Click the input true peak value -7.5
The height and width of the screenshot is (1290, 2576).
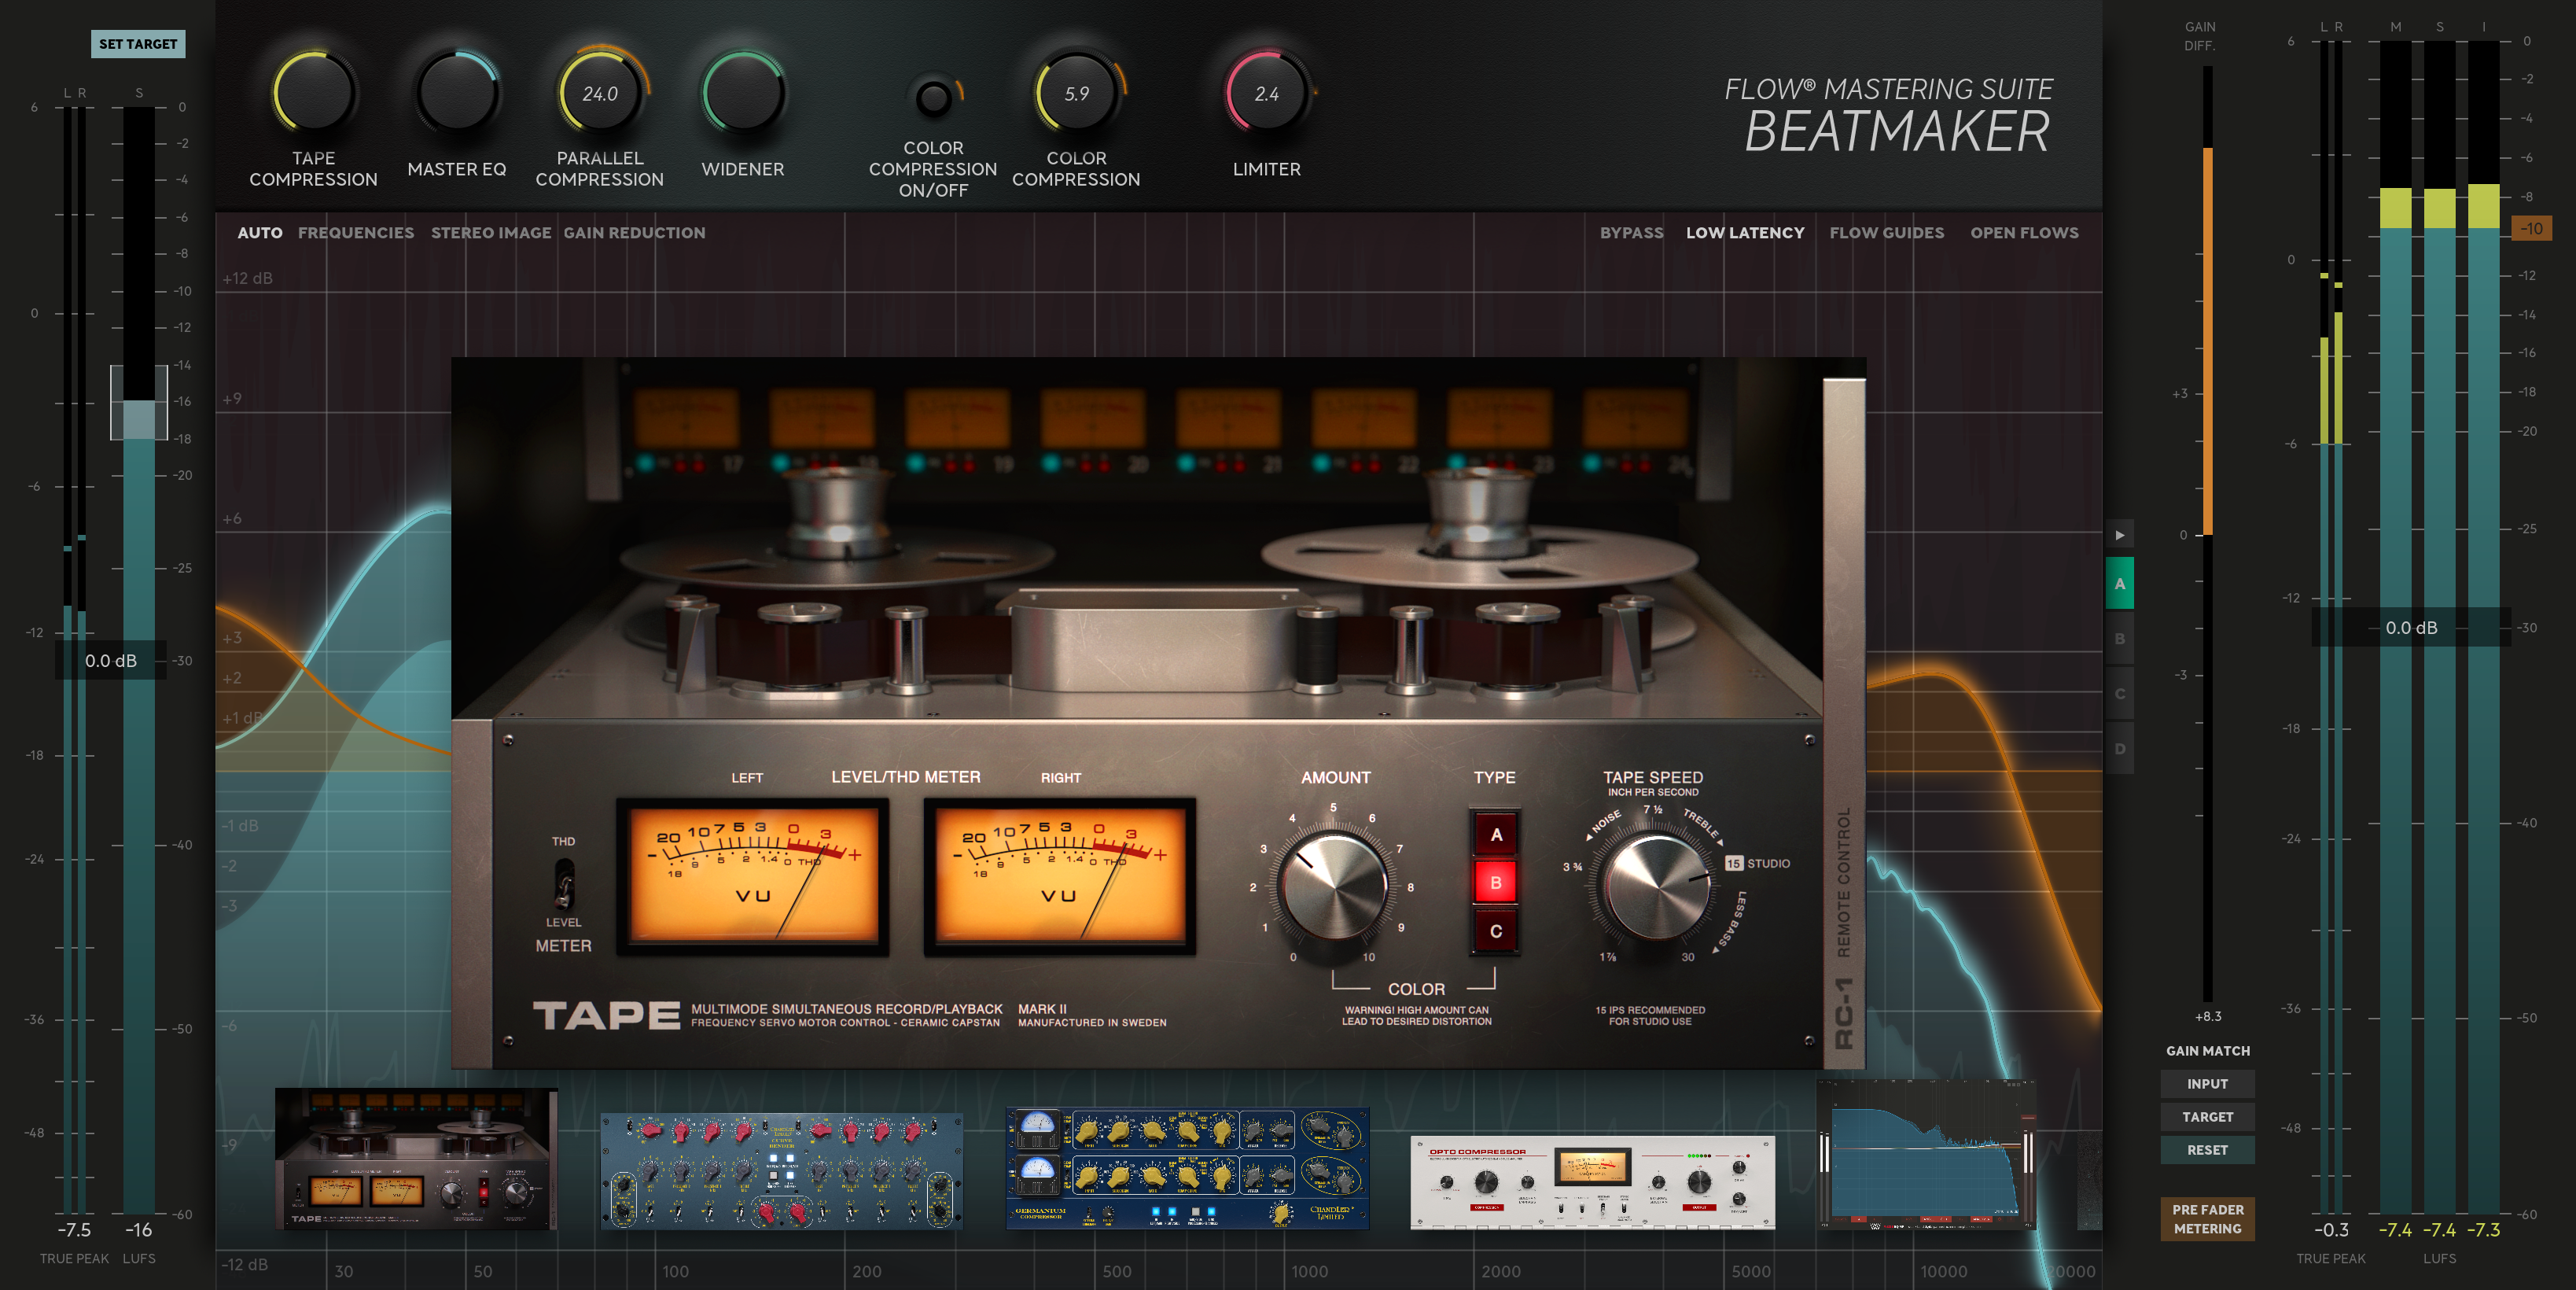coord(74,1230)
